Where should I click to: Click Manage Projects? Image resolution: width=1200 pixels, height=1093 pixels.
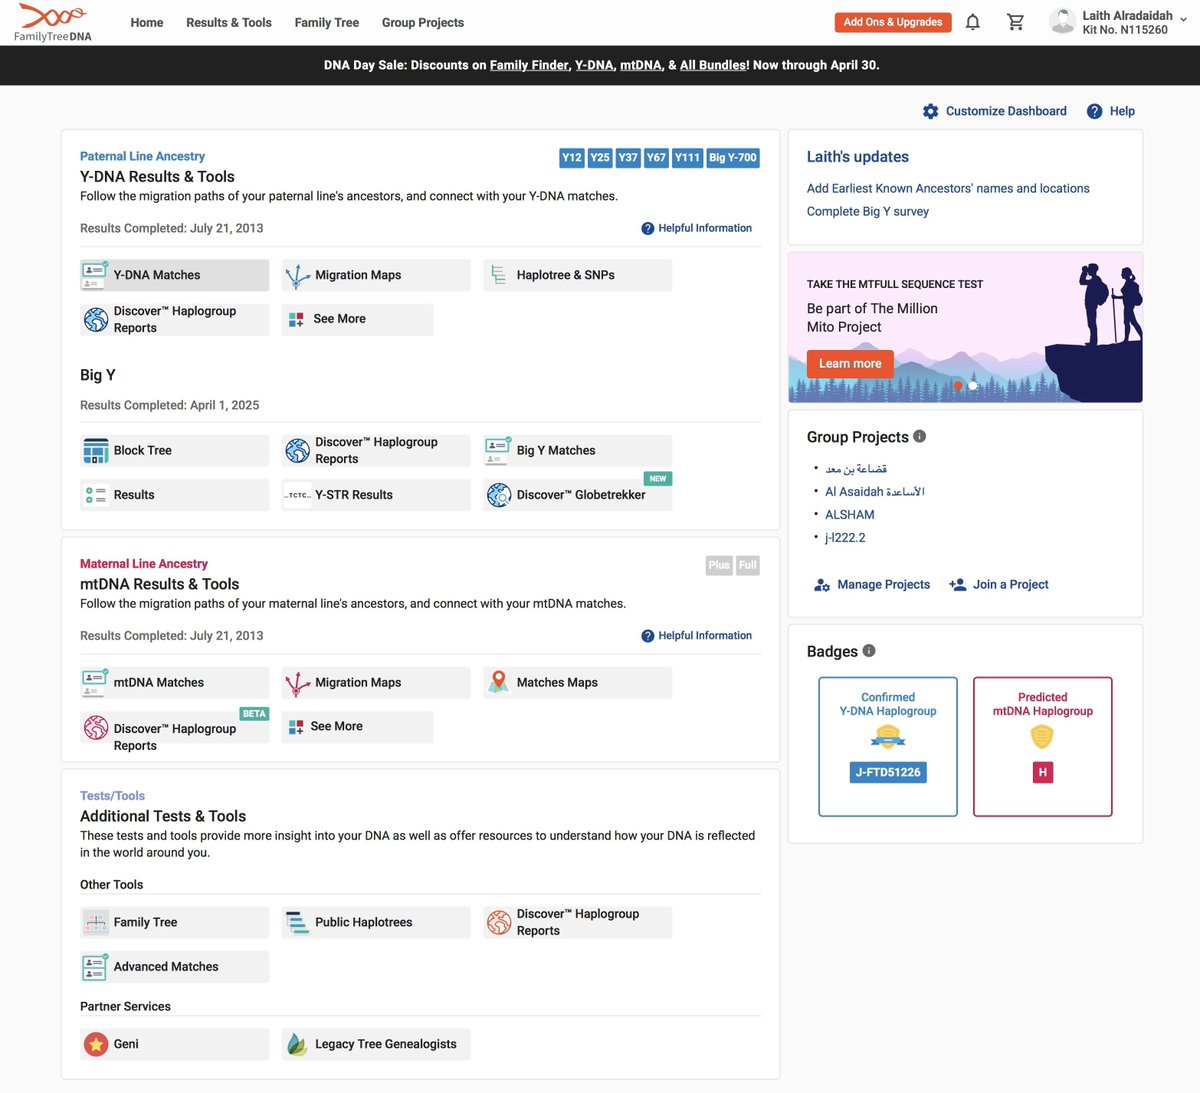coord(872,585)
